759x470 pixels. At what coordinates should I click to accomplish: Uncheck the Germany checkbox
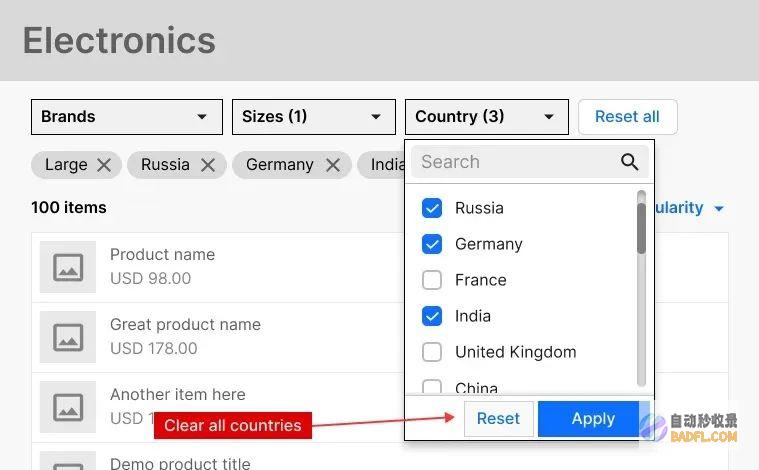coord(432,244)
